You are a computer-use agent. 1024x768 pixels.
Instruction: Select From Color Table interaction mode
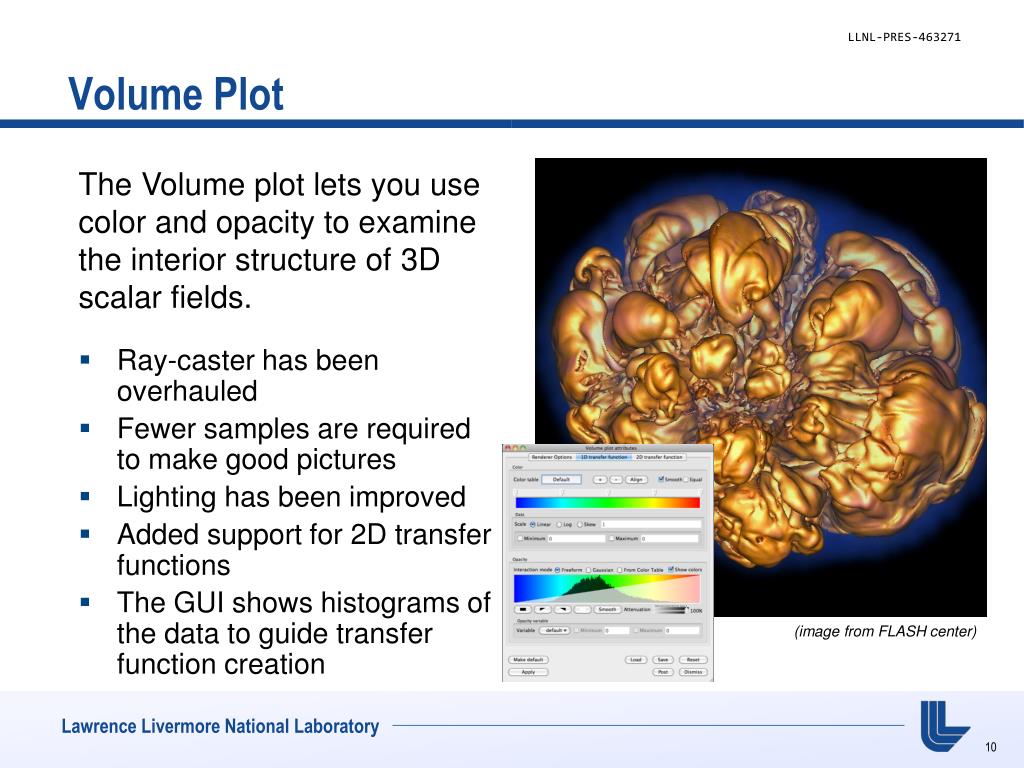(x=620, y=570)
